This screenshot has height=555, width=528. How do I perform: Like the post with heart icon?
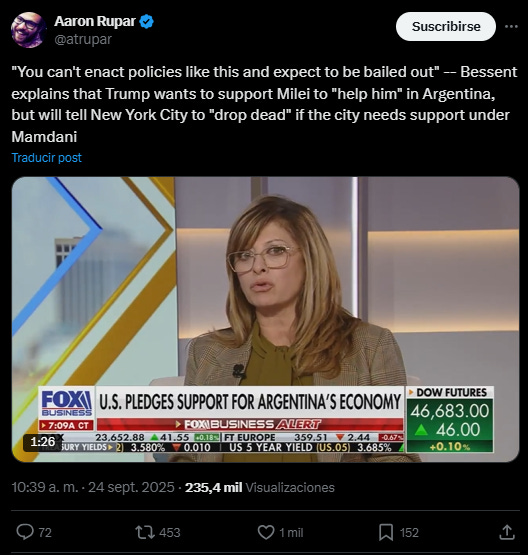[x=266, y=532]
